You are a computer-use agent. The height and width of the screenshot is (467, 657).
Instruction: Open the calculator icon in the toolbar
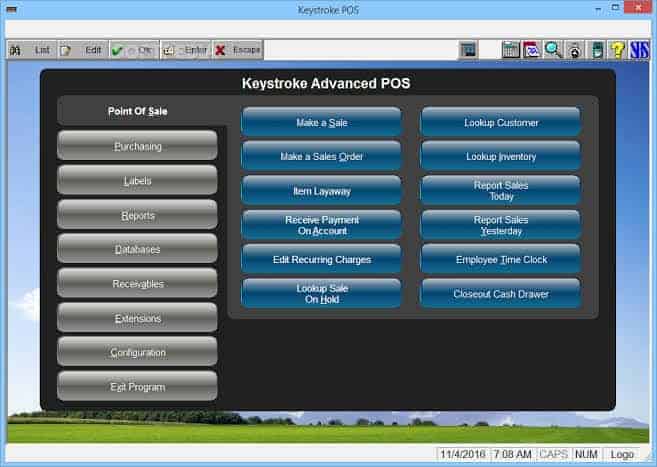click(x=511, y=50)
